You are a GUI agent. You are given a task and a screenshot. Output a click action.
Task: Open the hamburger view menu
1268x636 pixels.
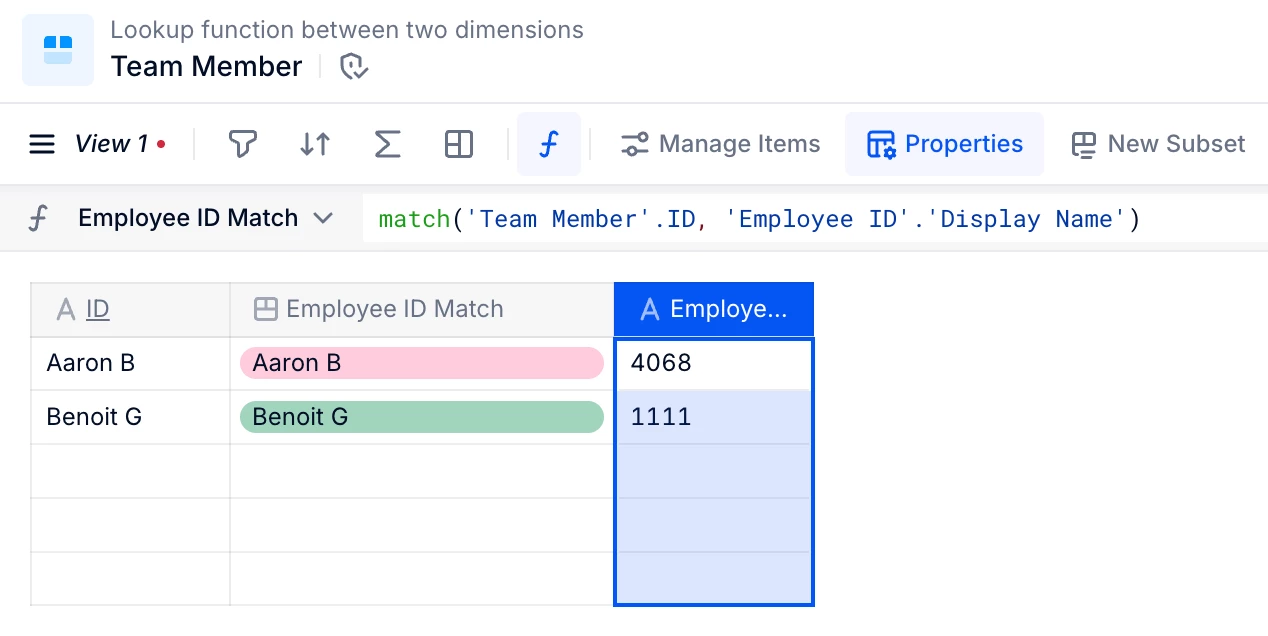(x=42, y=145)
